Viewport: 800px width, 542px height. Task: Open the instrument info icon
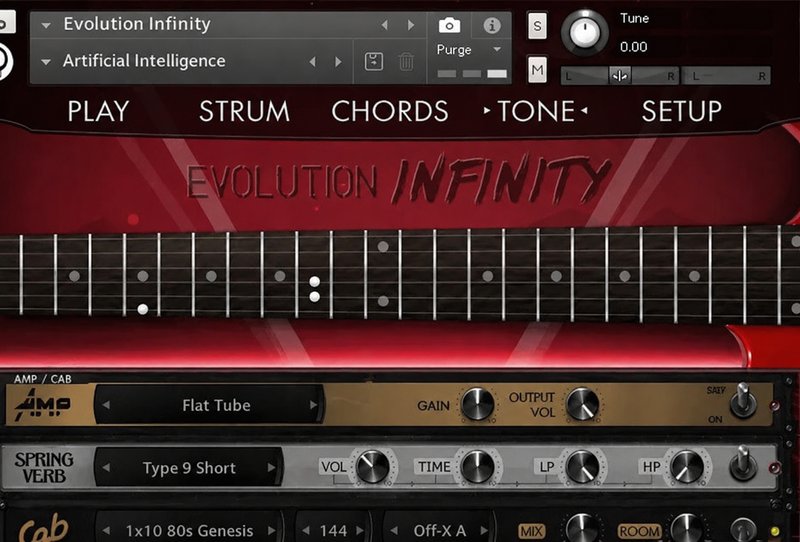coord(492,25)
